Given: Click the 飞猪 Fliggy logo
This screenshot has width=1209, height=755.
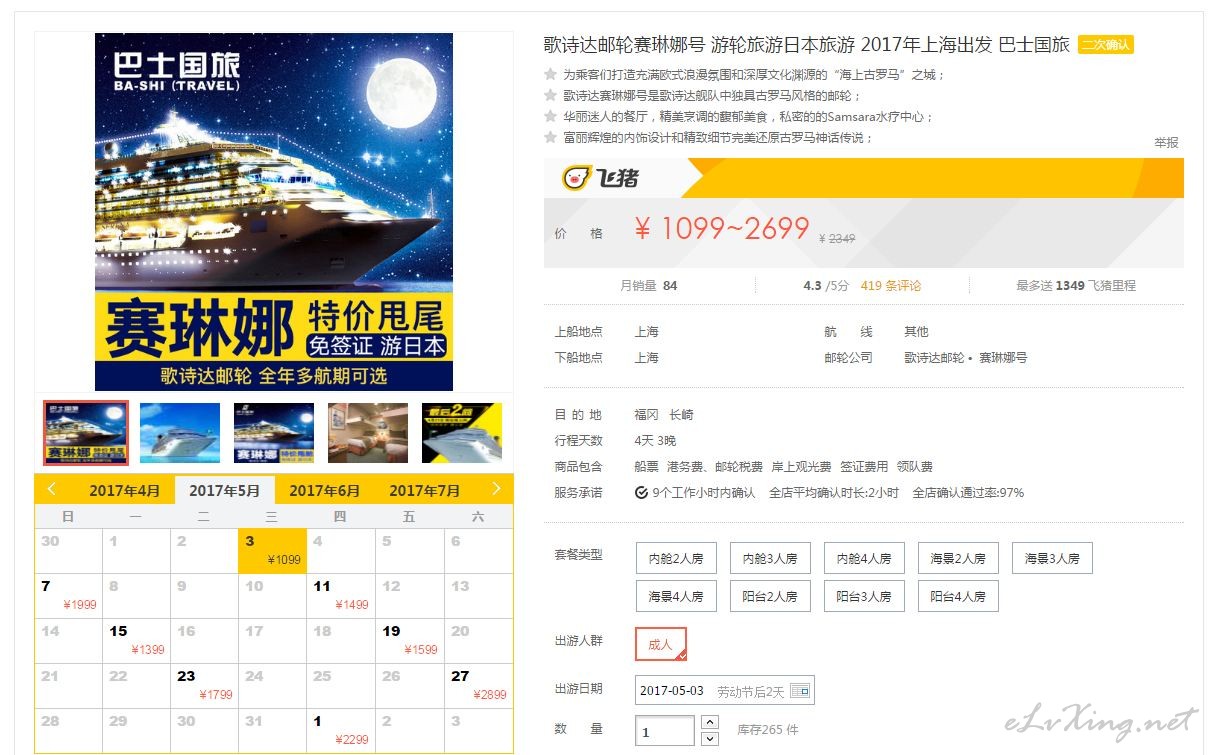Looking at the screenshot, I should pos(600,178).
